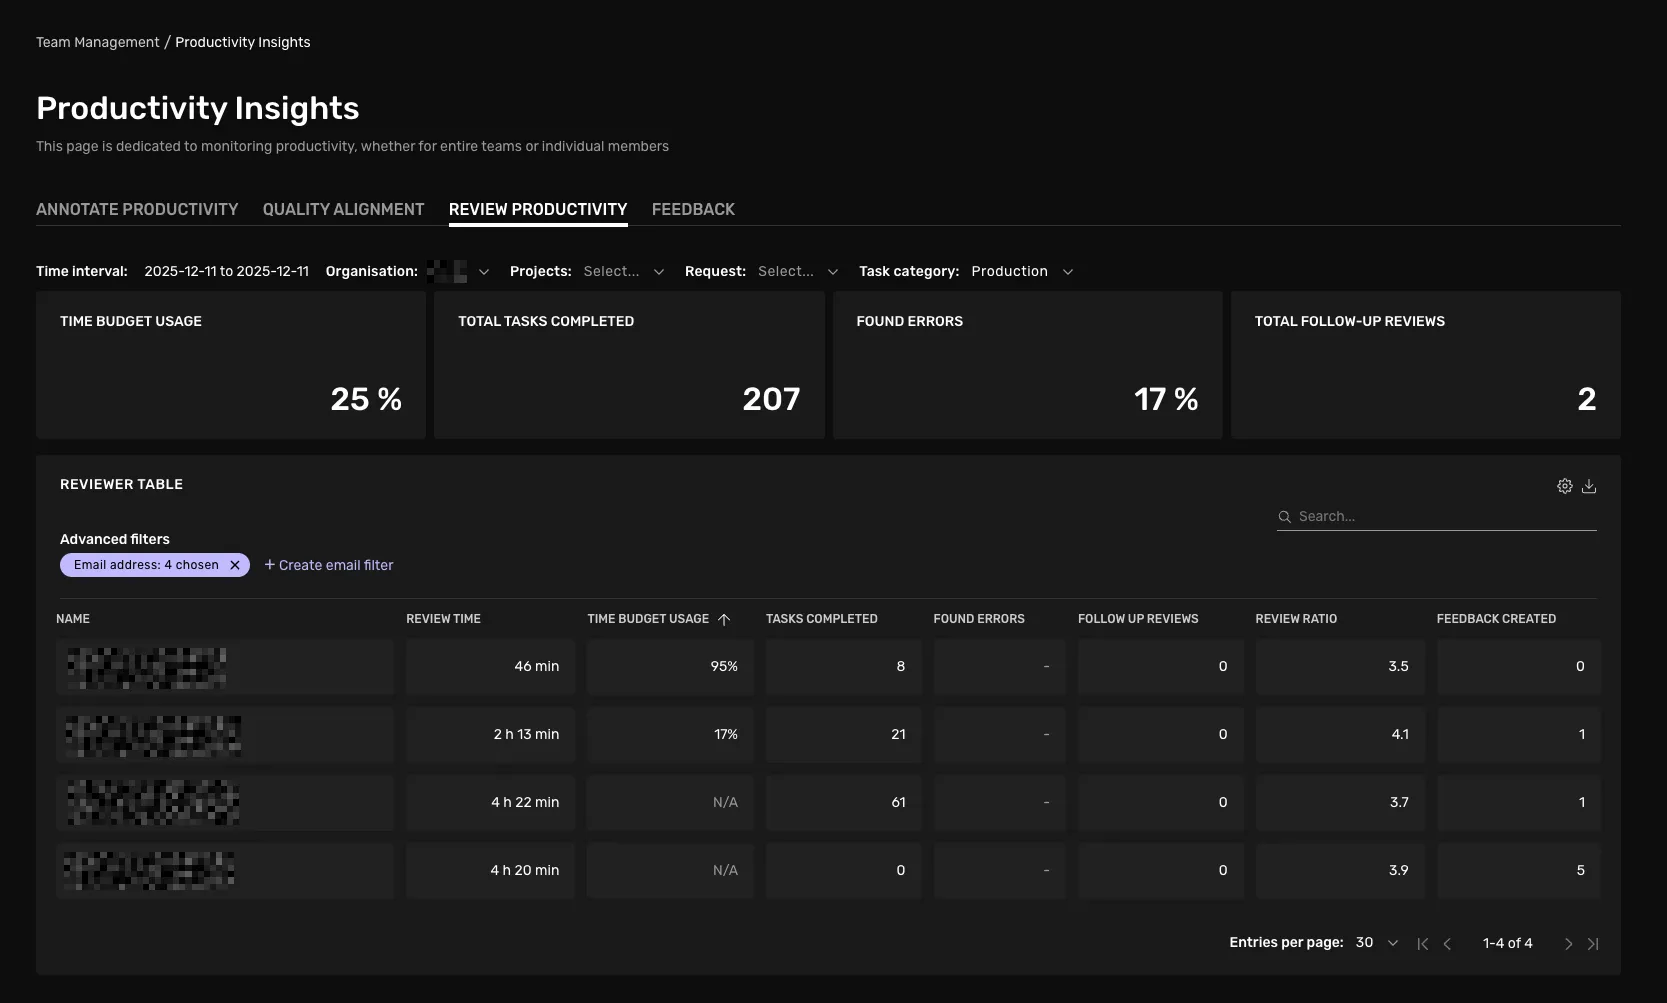Switch to Annotate Productivity tab
The height and width of the screenshot is (1003, 1667).
pos(137,209)
